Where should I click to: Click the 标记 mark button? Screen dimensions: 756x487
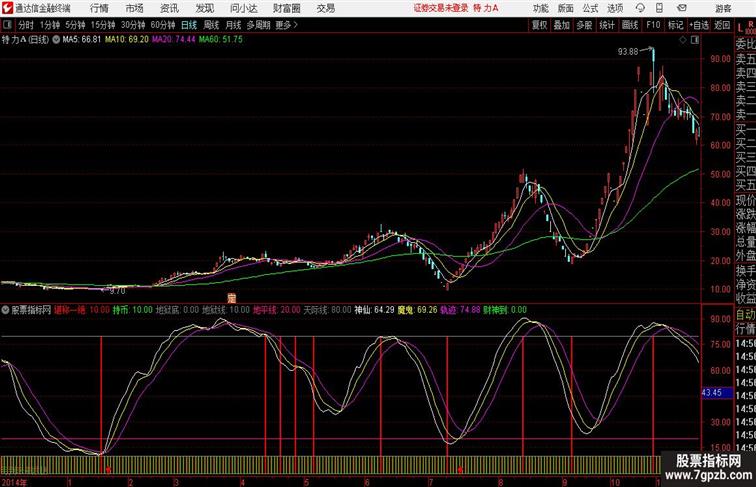tap(675, 25)
